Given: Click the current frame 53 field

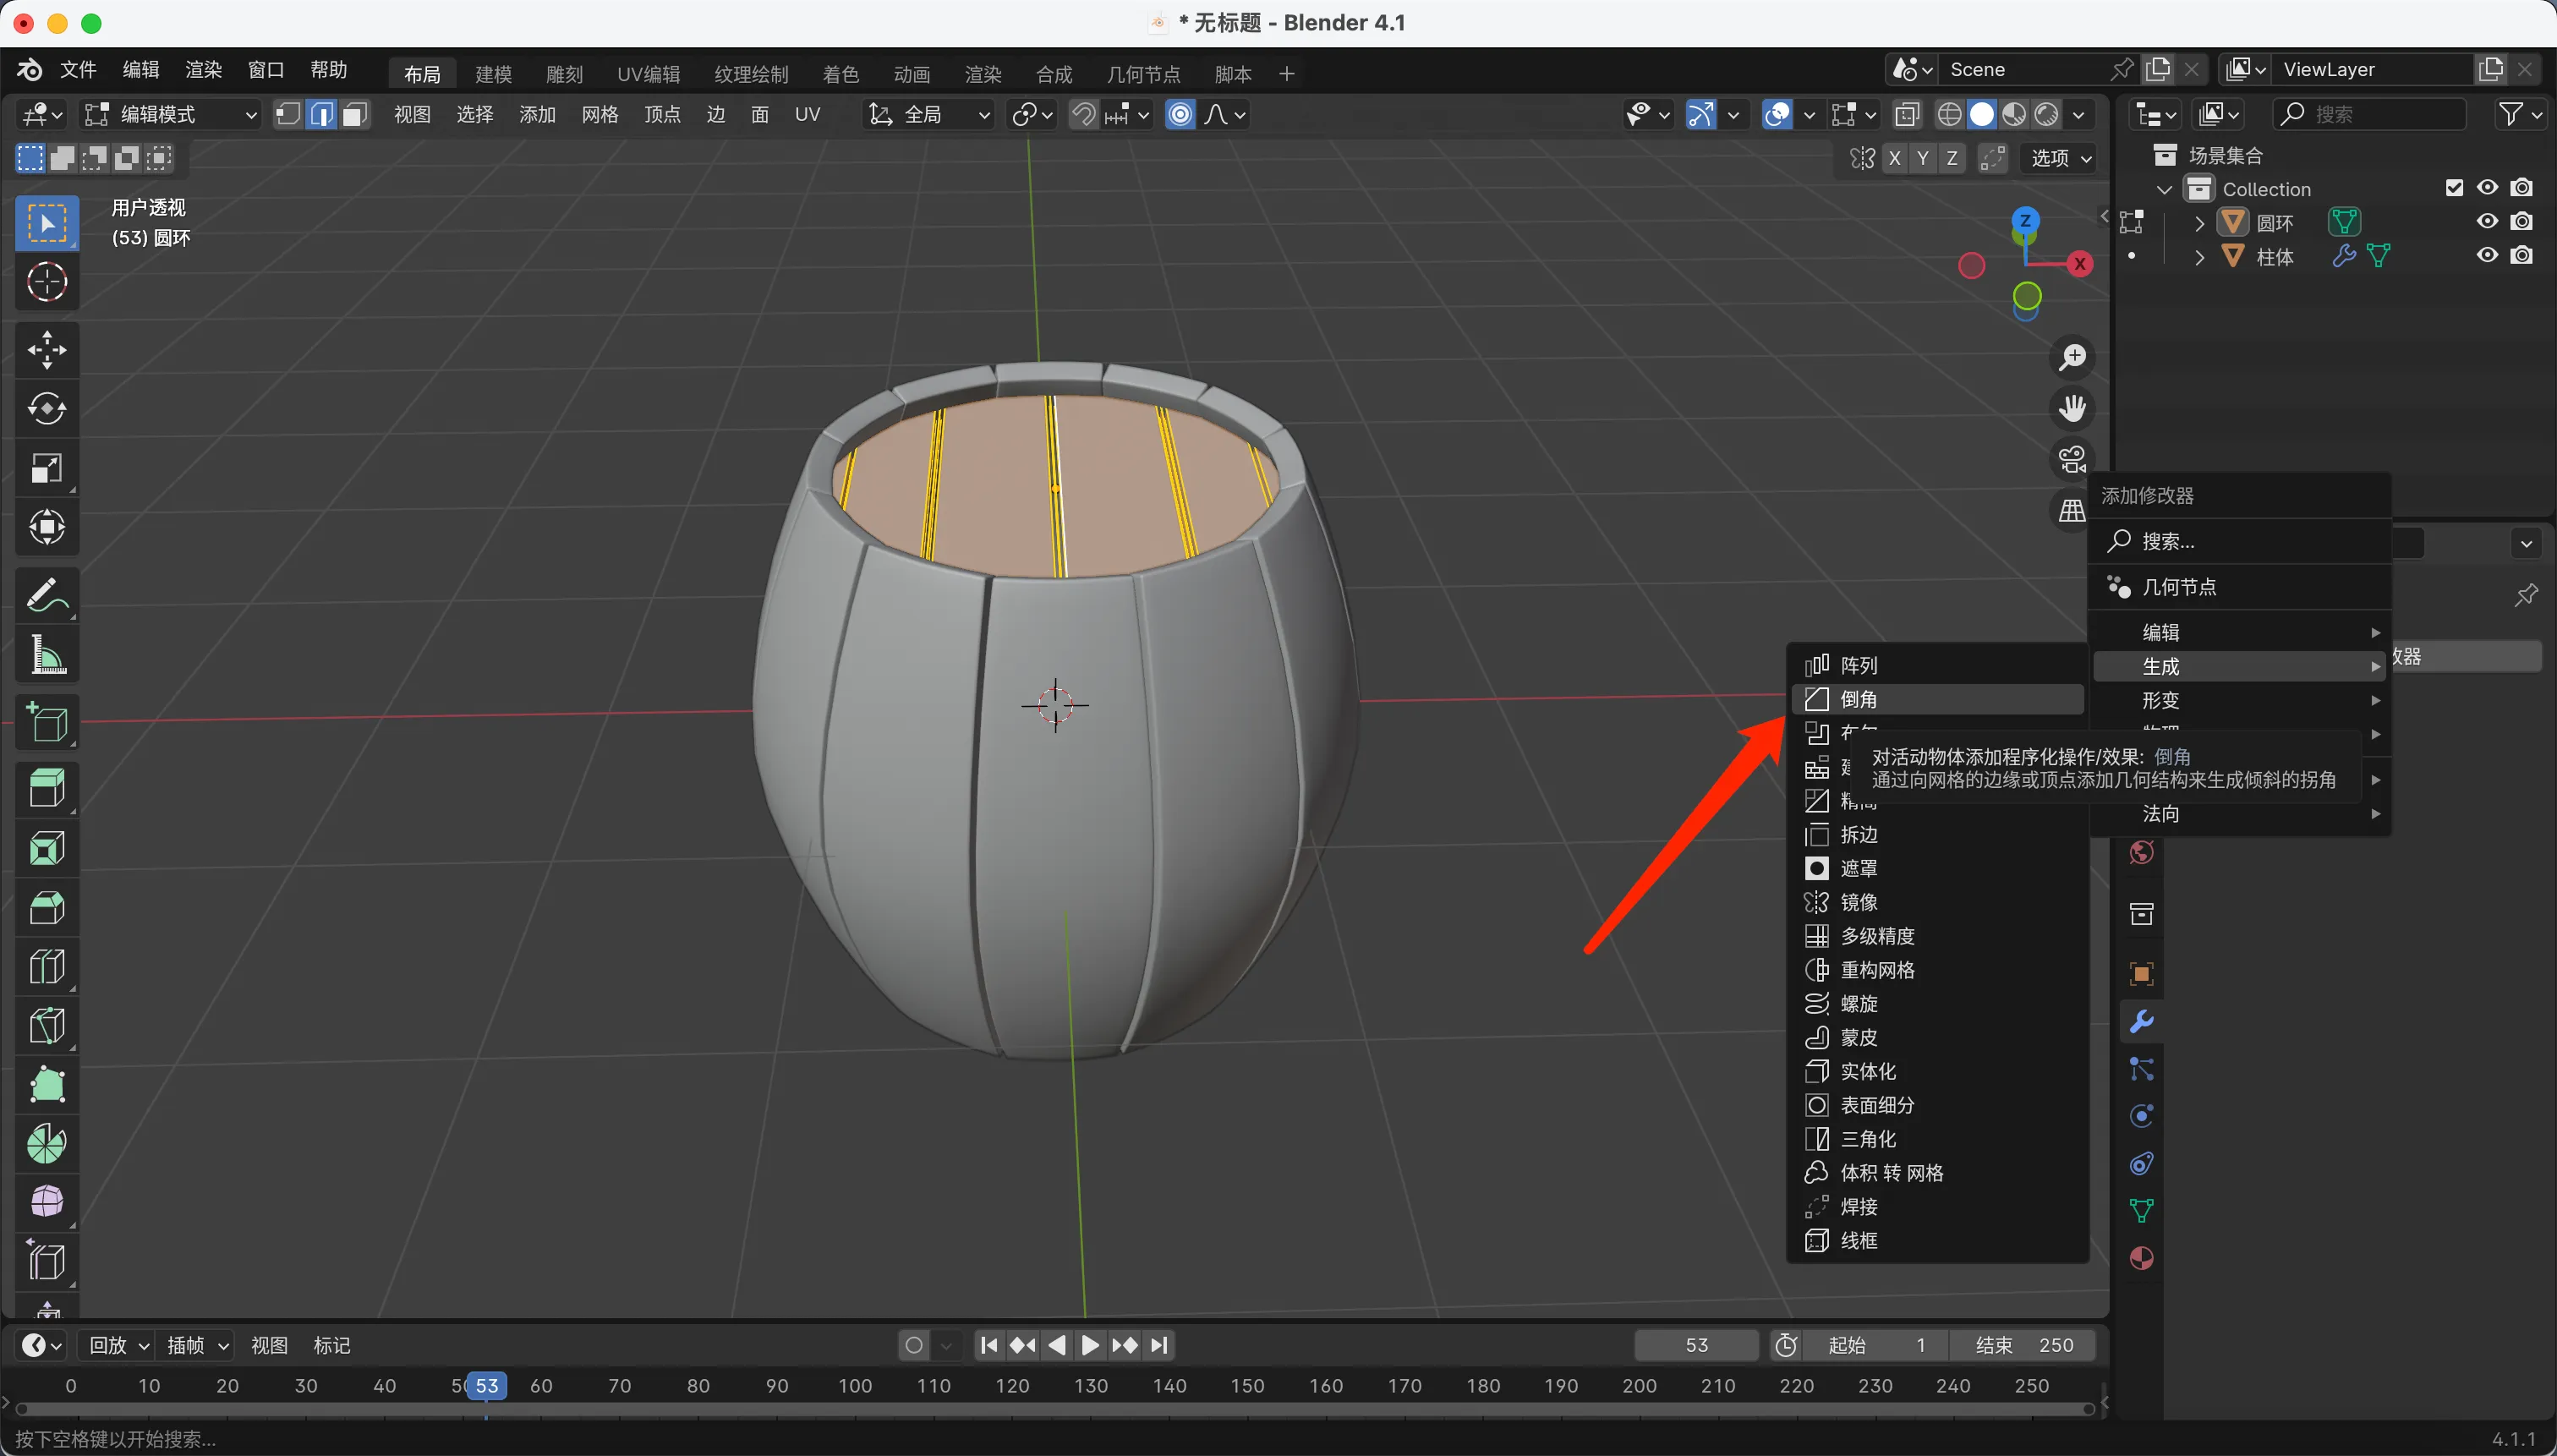Looking at the screenshot, I should (1696, 1345).
